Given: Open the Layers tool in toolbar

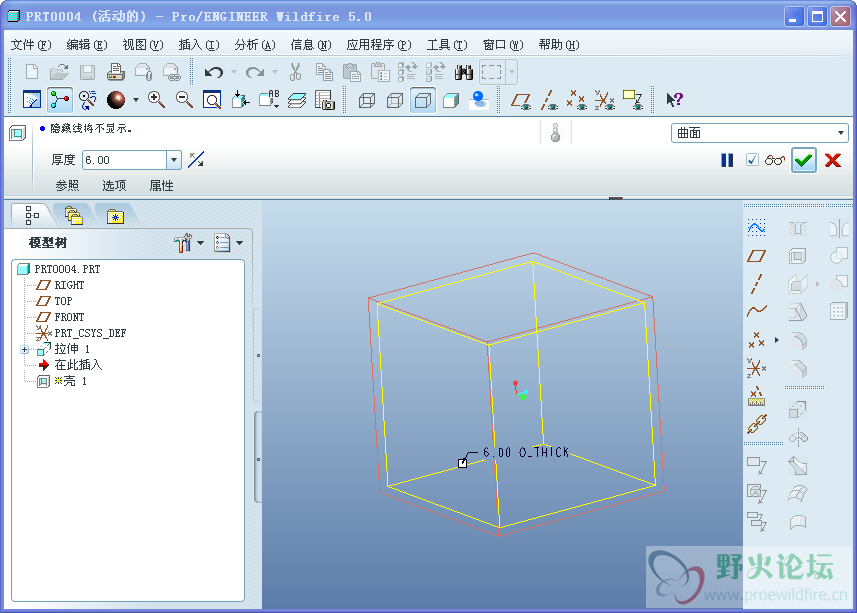Looking at the screenshot, I should (297, 100).
